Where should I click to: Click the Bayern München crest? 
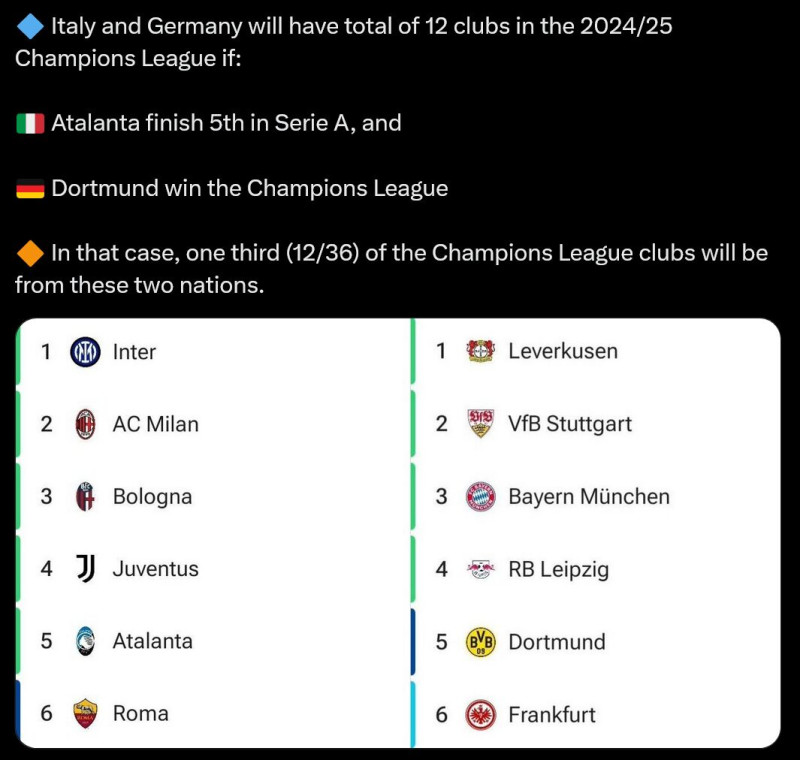point(480,496)
